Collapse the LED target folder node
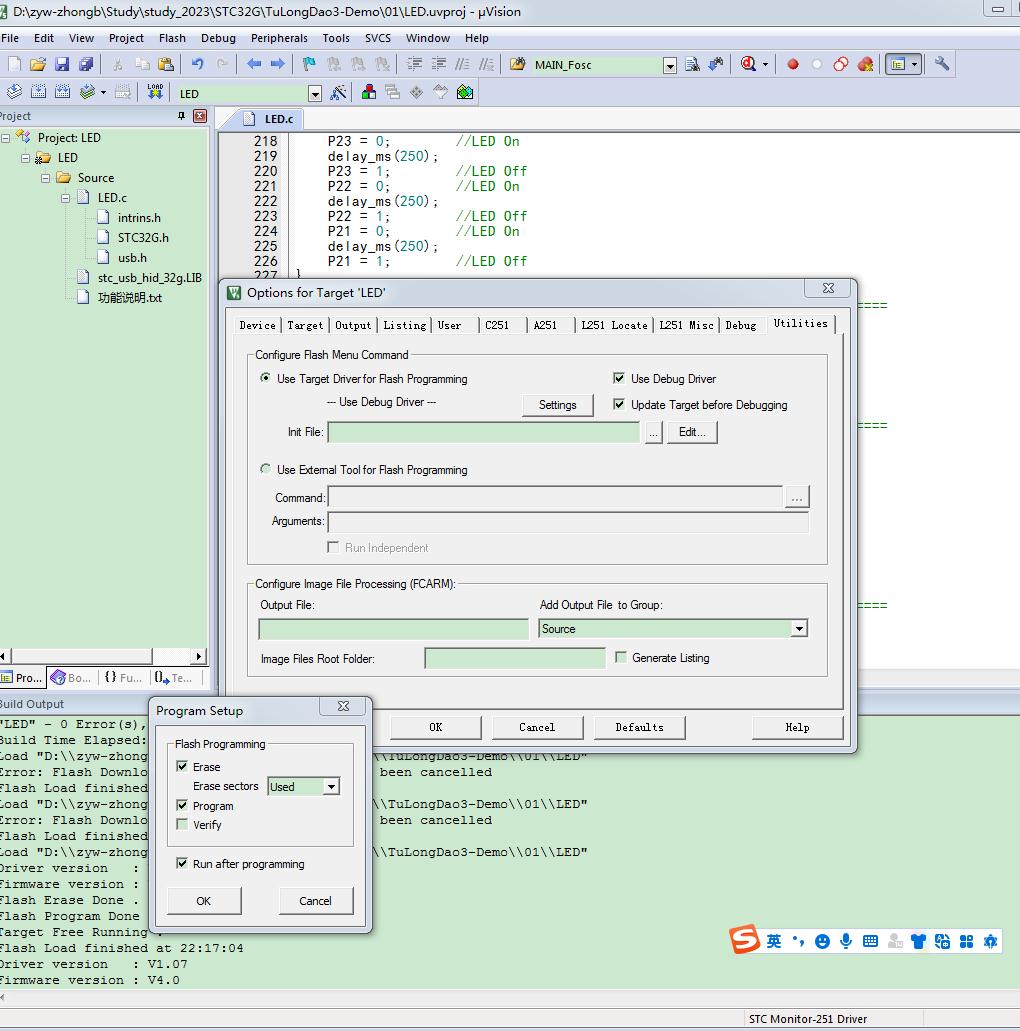The image size is (1020, 1031). coord(25,158)
